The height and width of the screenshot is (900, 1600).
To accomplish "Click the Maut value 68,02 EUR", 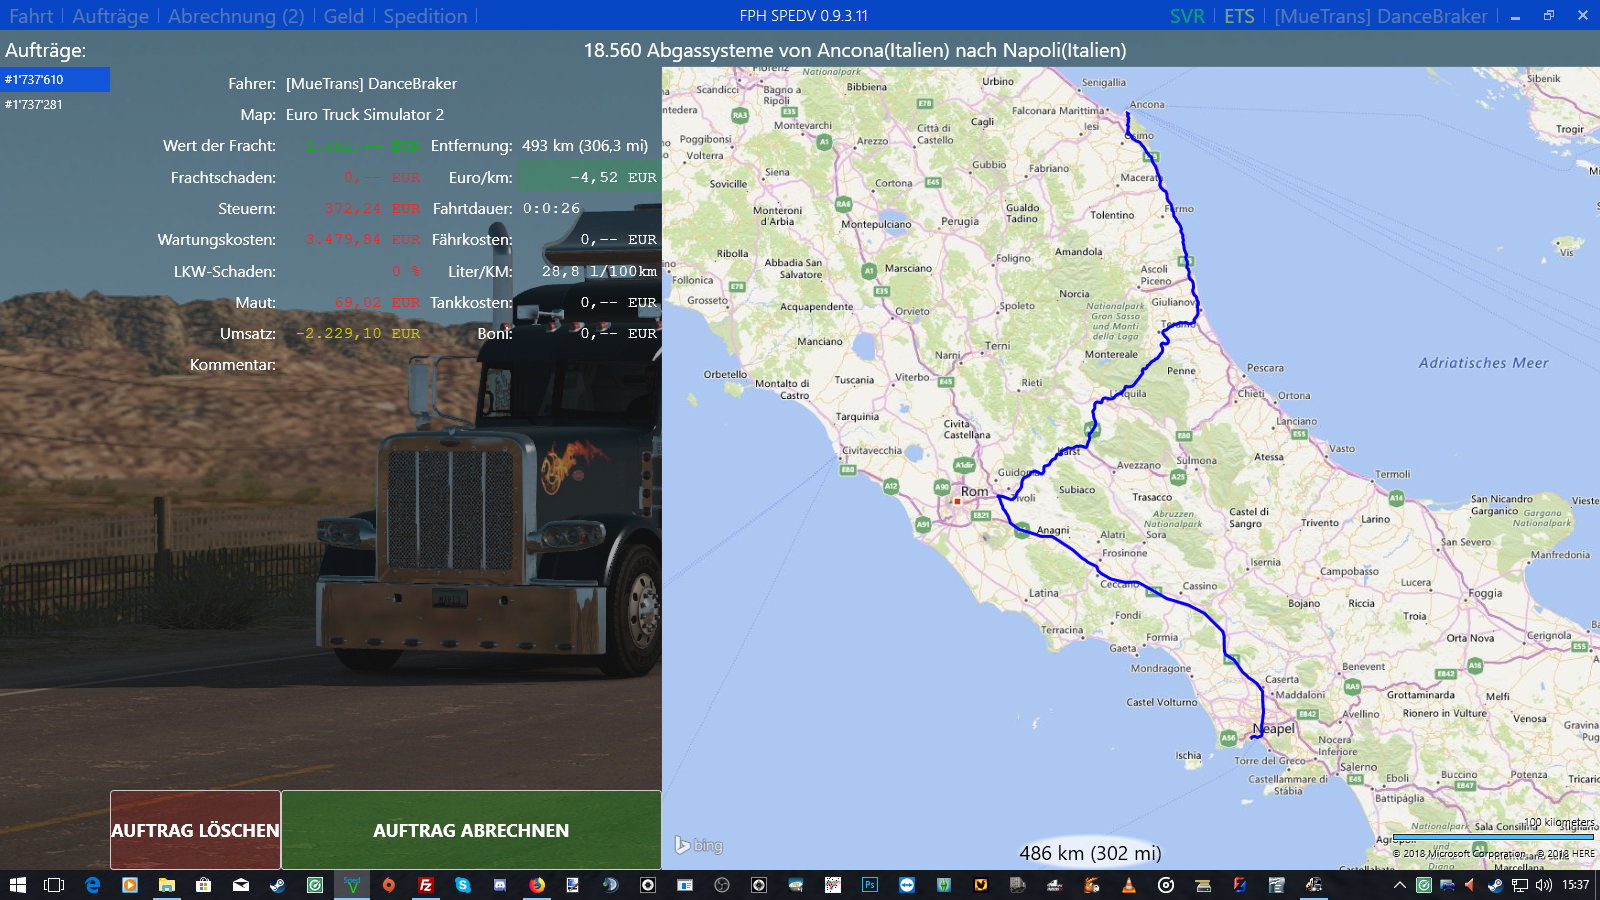I will click(x=377, y=302).
